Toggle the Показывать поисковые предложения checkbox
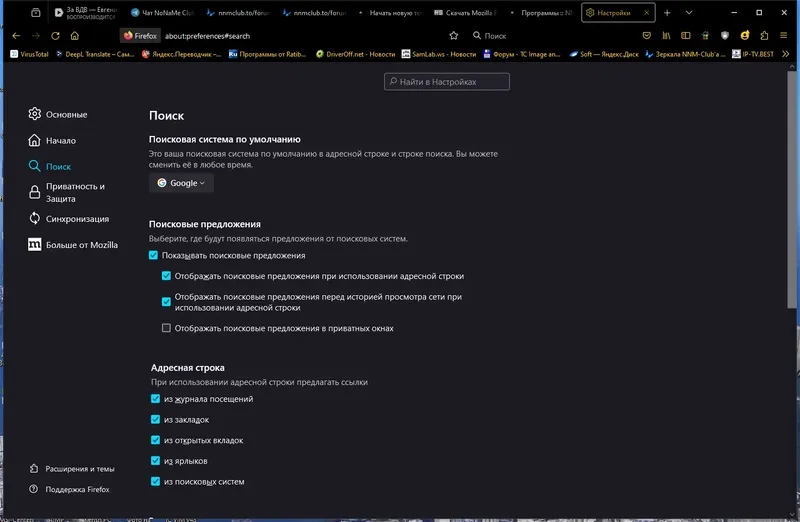Viewport: 800px width, 522px height. tap(153, 255)
